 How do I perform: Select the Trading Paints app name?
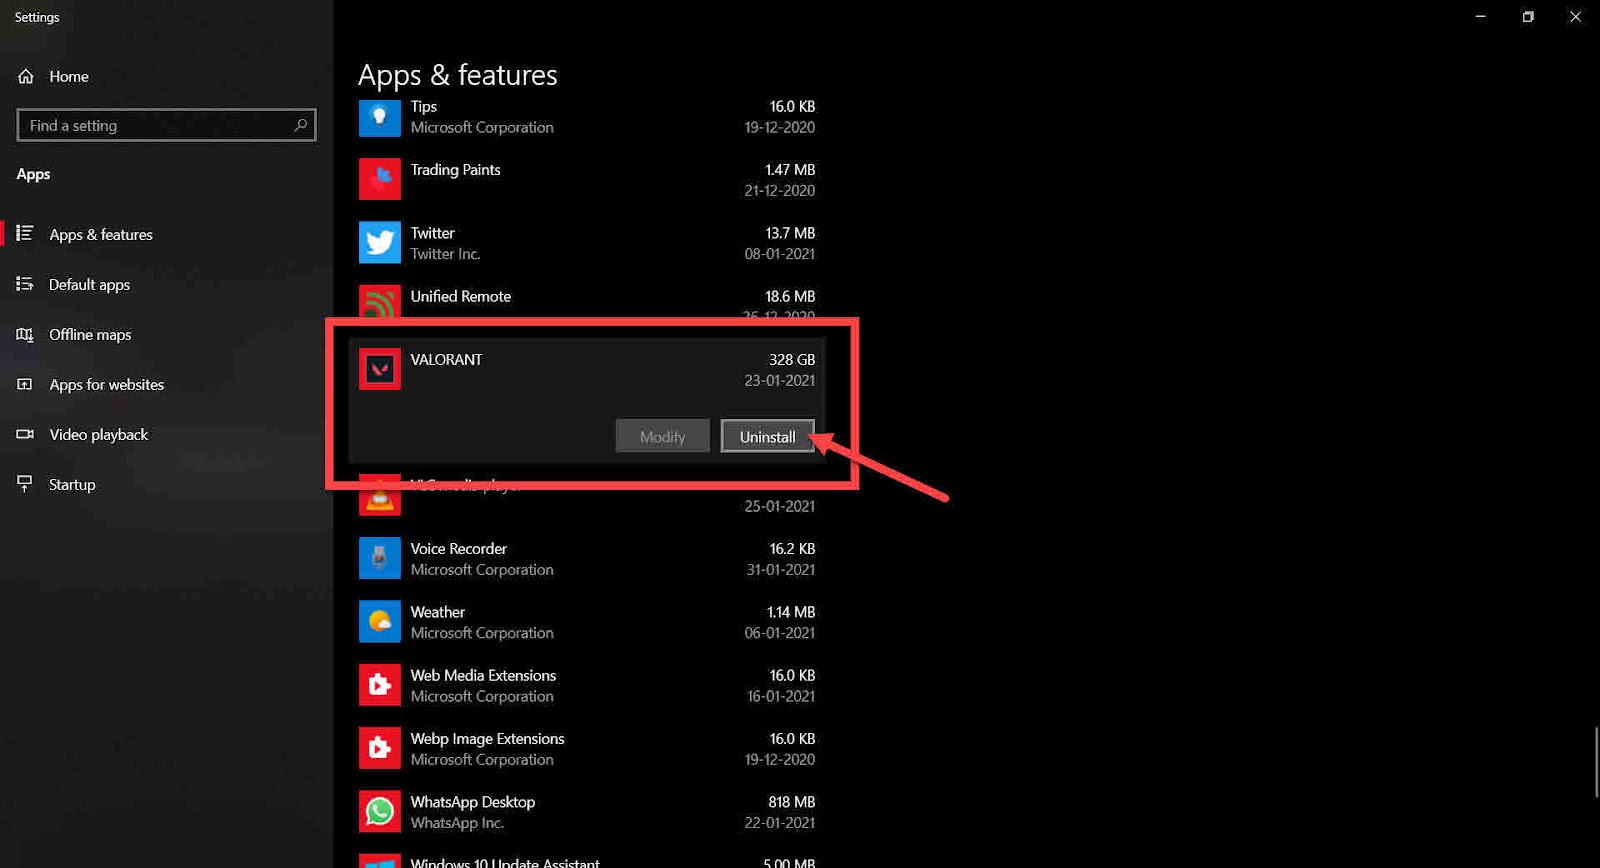[x=455, y=170]
